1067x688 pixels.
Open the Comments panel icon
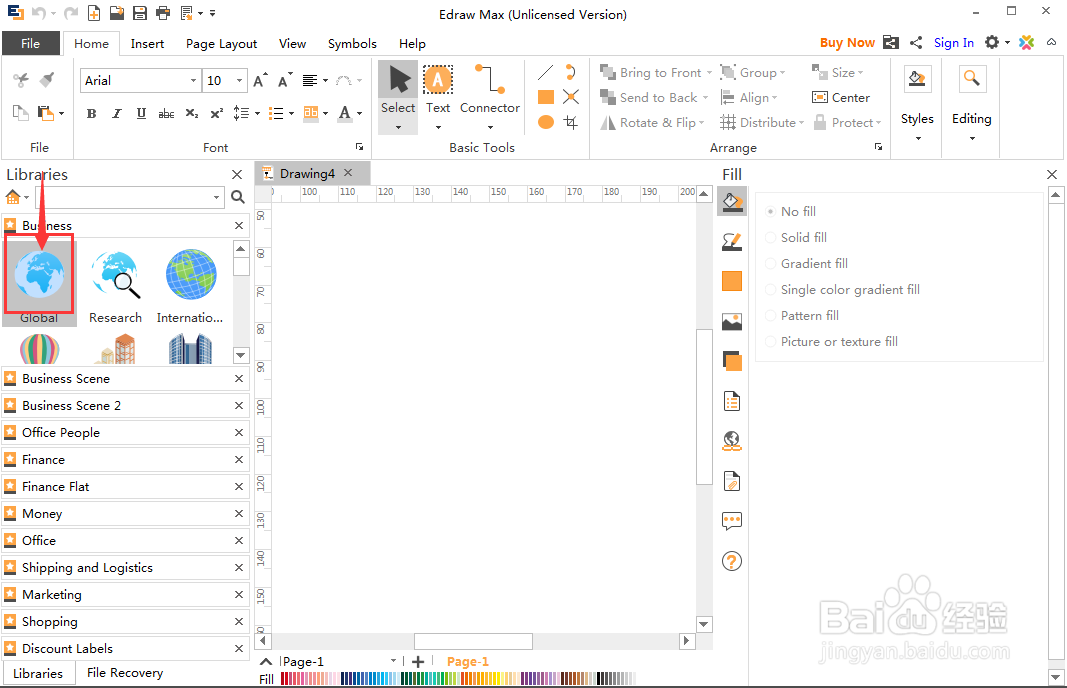(732, 521)
